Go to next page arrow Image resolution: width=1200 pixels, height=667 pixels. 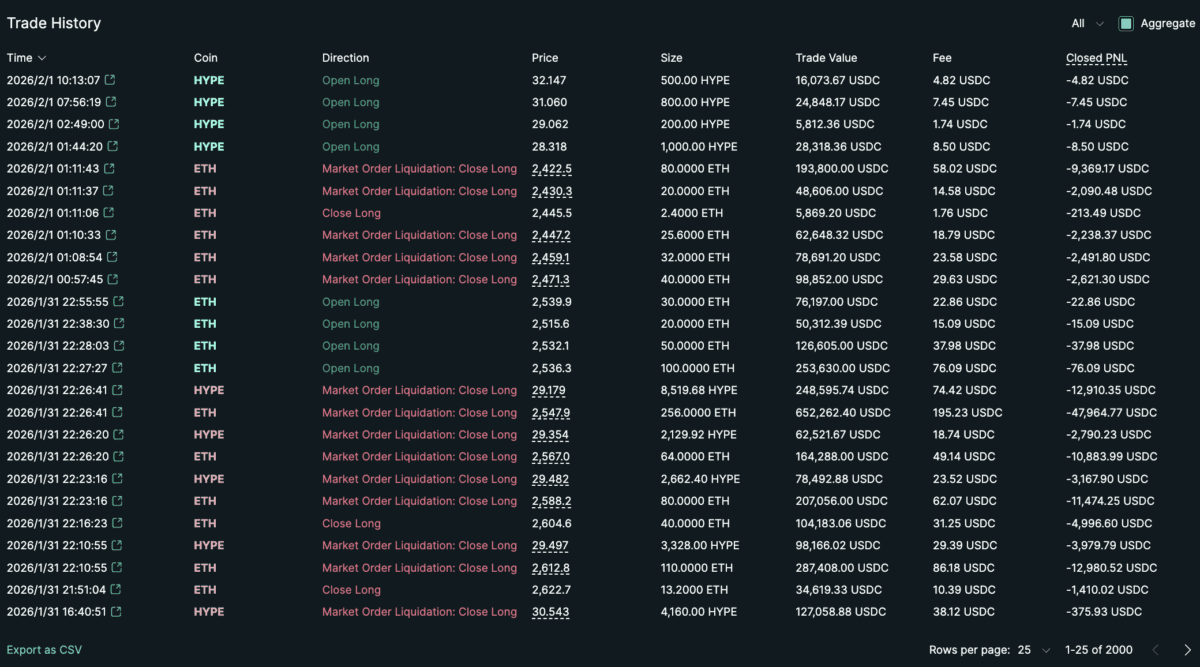pos(1187,650)
